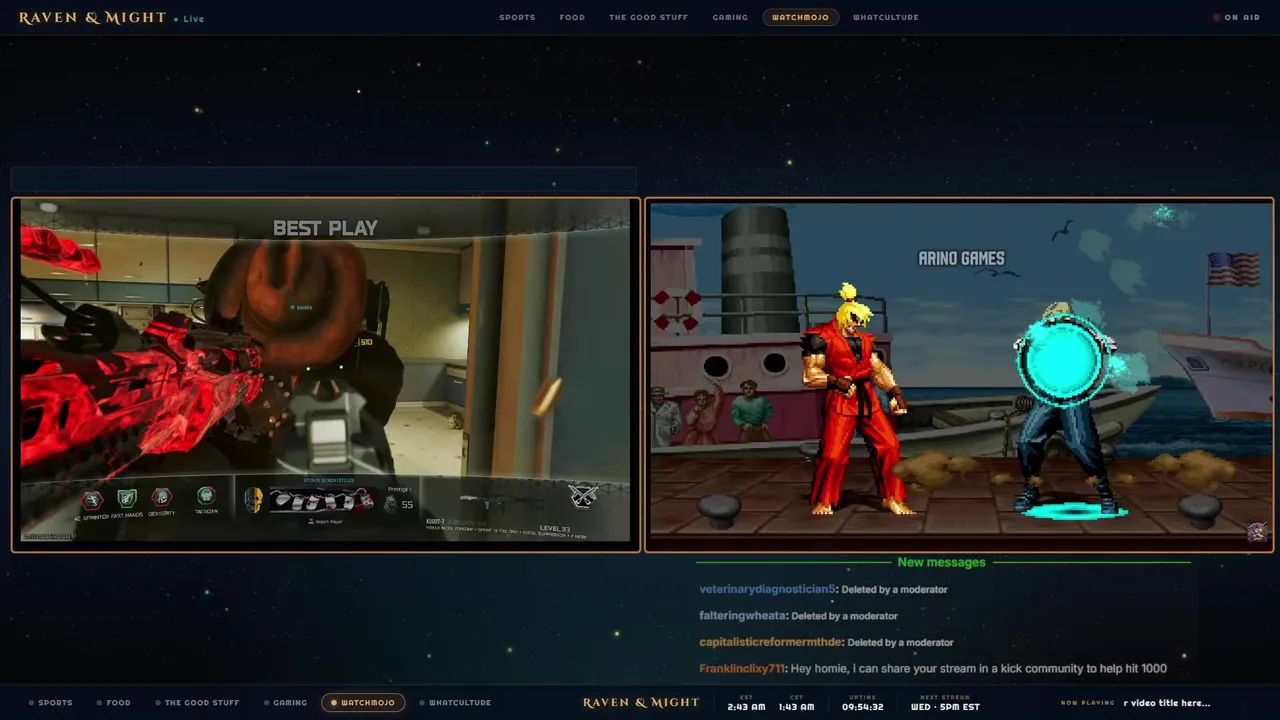Open the Sports tab in top navigation
Image resolution: width=1280 pixels, height=720 pixels.
tap(517, 17)
